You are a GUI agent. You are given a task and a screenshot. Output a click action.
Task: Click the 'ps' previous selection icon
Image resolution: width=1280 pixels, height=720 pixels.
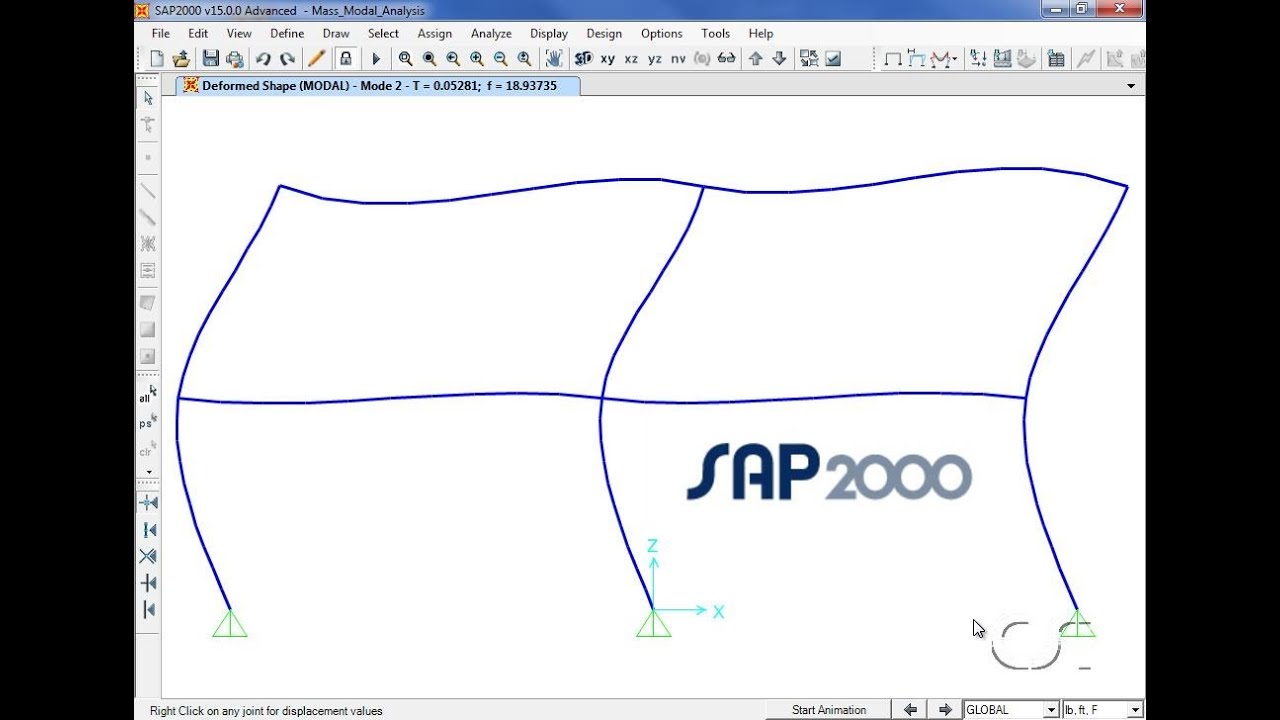(x=148, y=421)
